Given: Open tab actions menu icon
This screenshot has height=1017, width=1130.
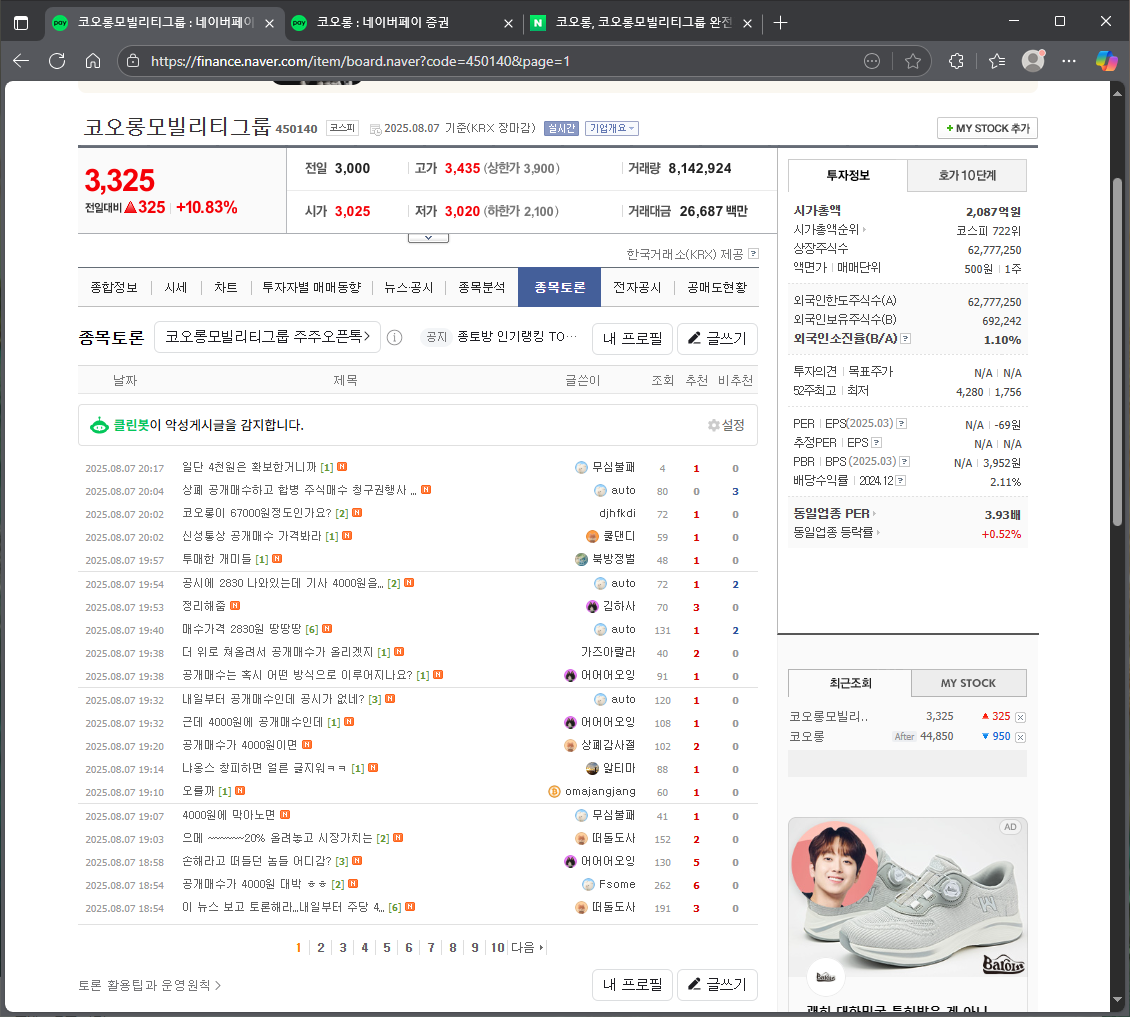Looking at the screenshot, I should tap(21, 23).
